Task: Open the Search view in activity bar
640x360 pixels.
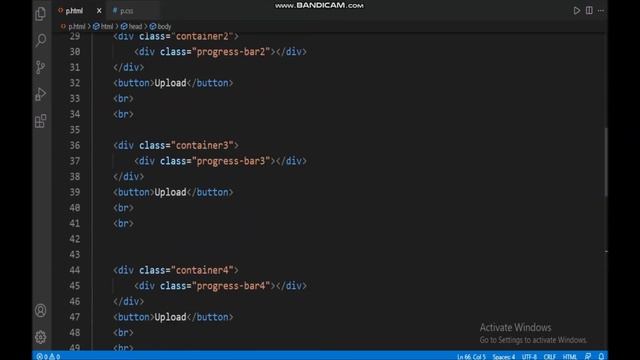Action: 40,40
